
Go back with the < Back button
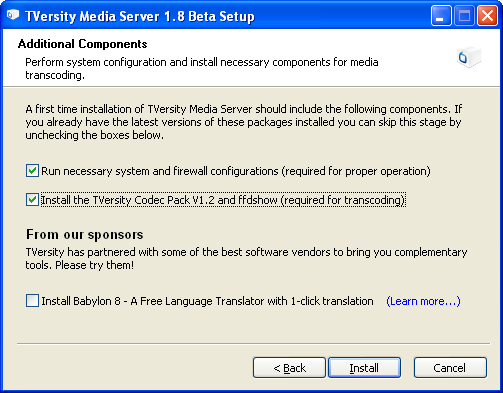(x=289, y=368)
